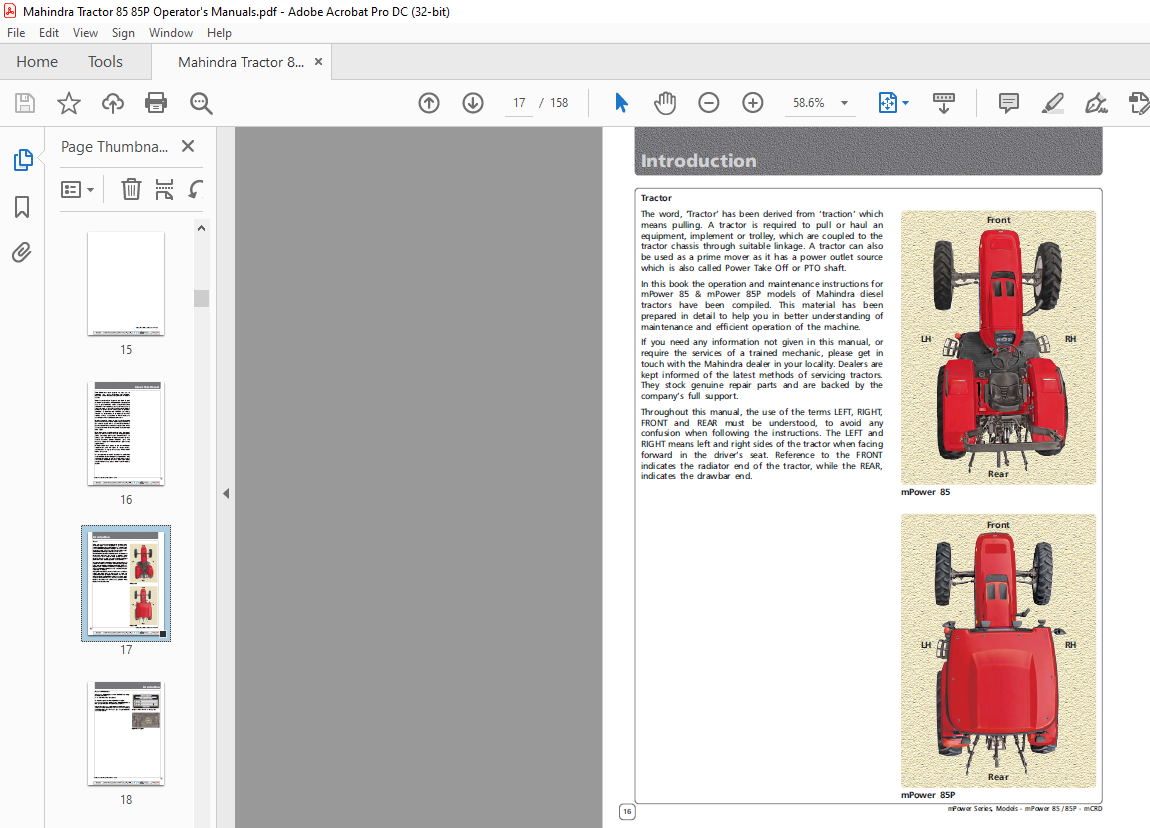Add a comment note

click(x=1008, y=103)
